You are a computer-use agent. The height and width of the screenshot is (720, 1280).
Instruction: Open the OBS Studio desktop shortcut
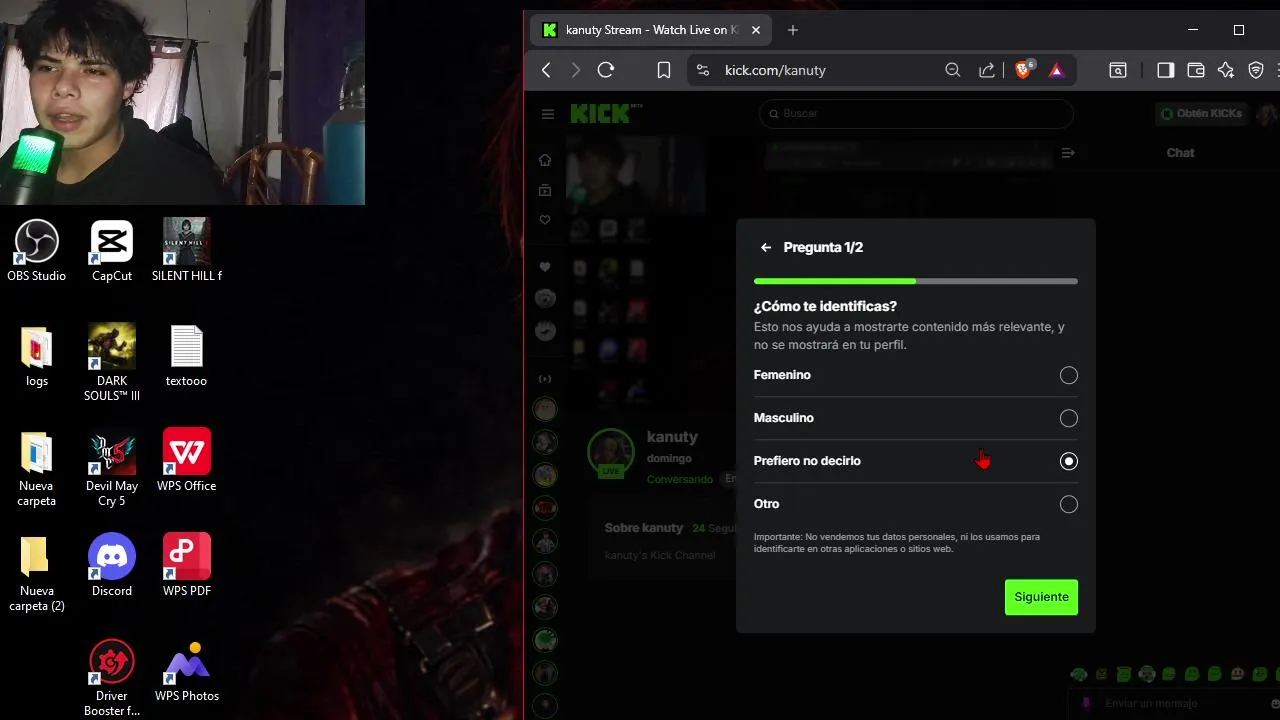coord(37,250)
